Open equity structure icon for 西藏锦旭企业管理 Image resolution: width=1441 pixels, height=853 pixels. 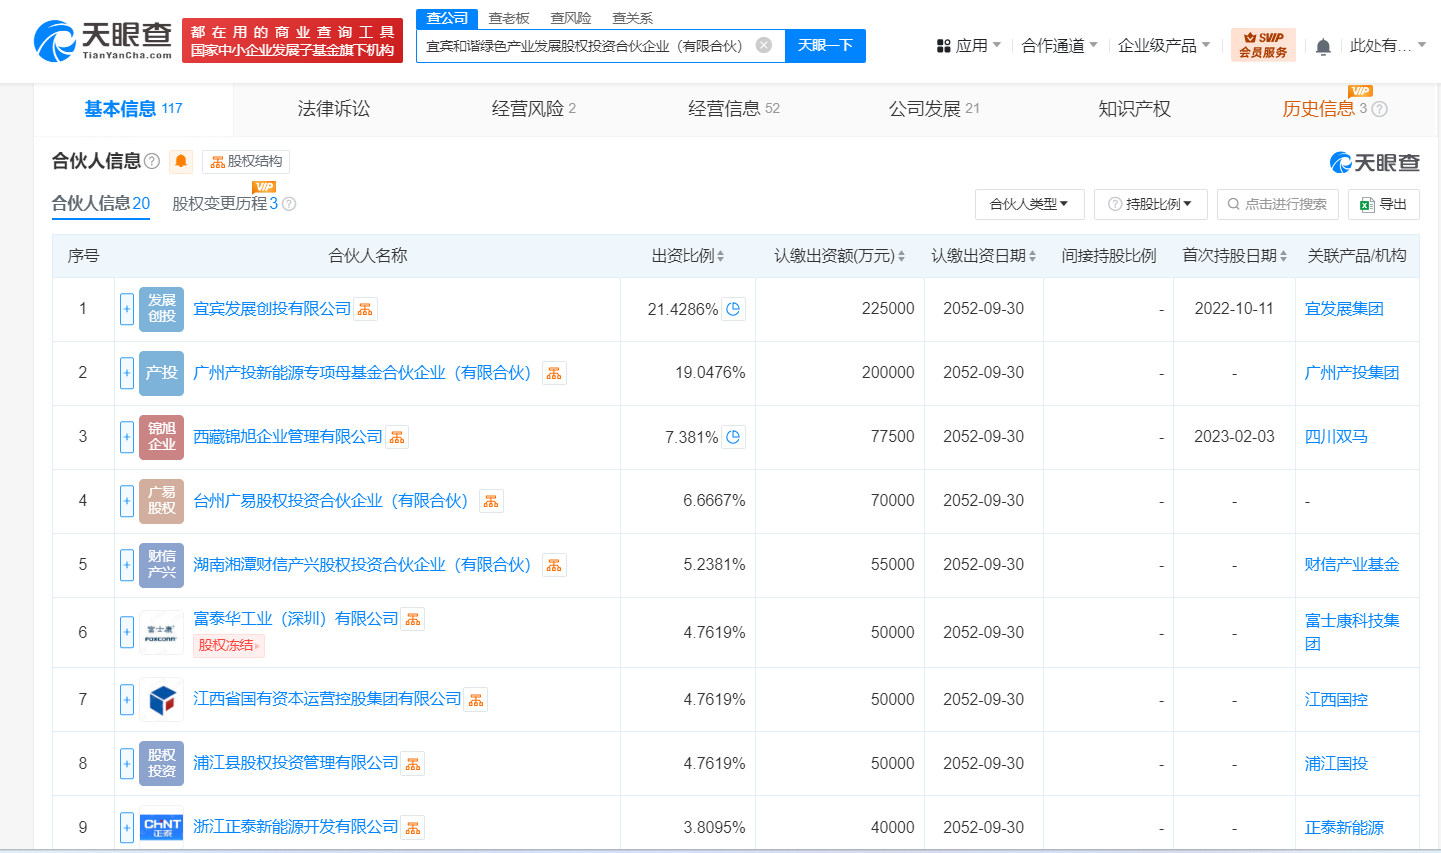(397, 437)
